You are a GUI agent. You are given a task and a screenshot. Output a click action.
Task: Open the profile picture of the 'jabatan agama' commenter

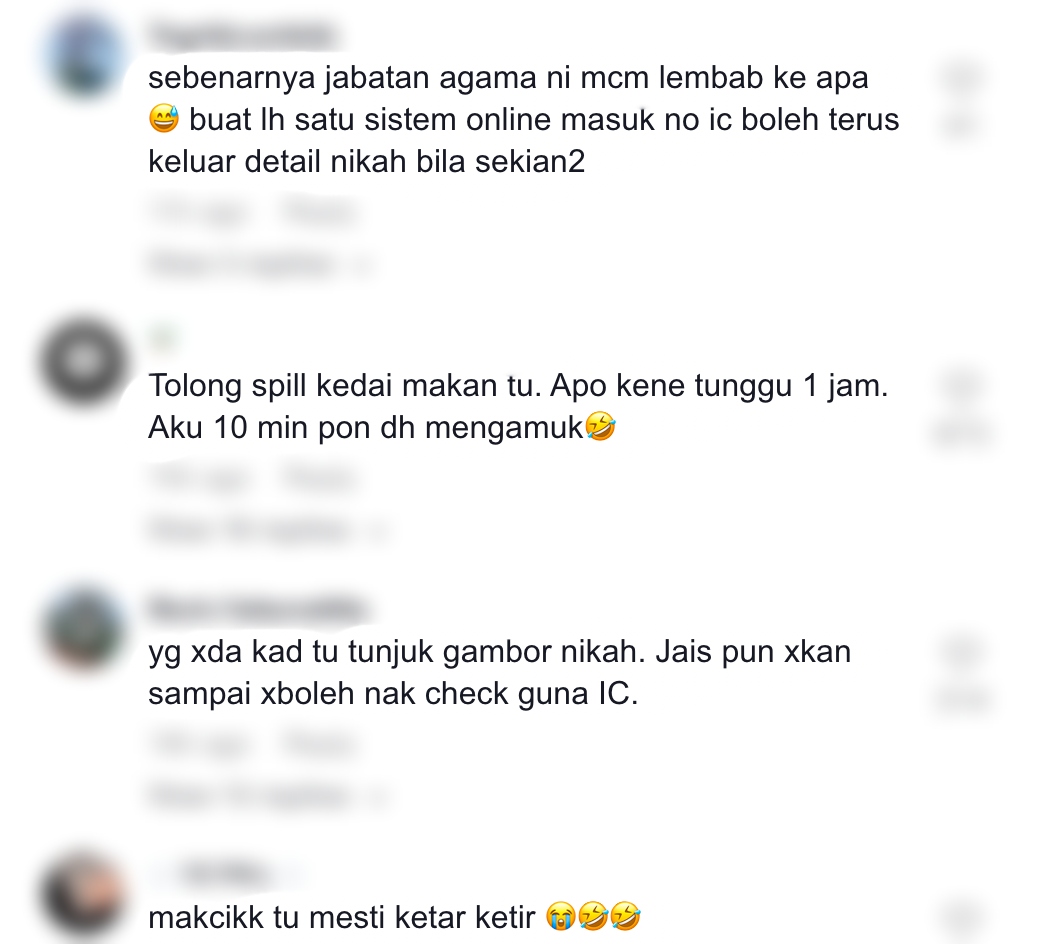[84, 57]
